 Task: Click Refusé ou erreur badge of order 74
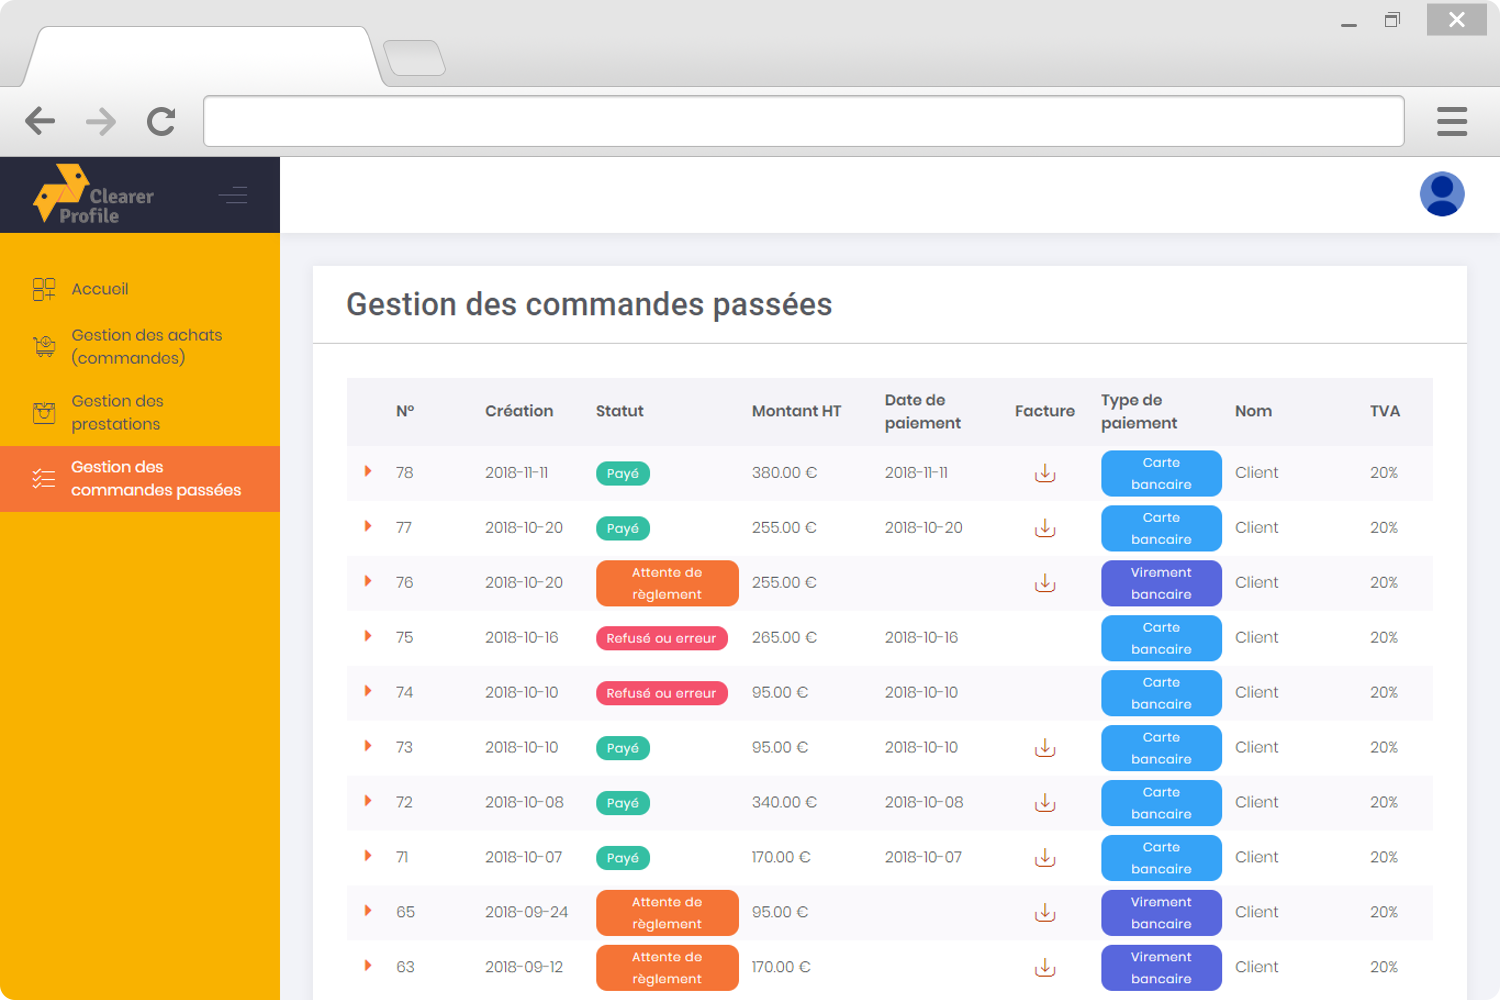coord(662,693)
